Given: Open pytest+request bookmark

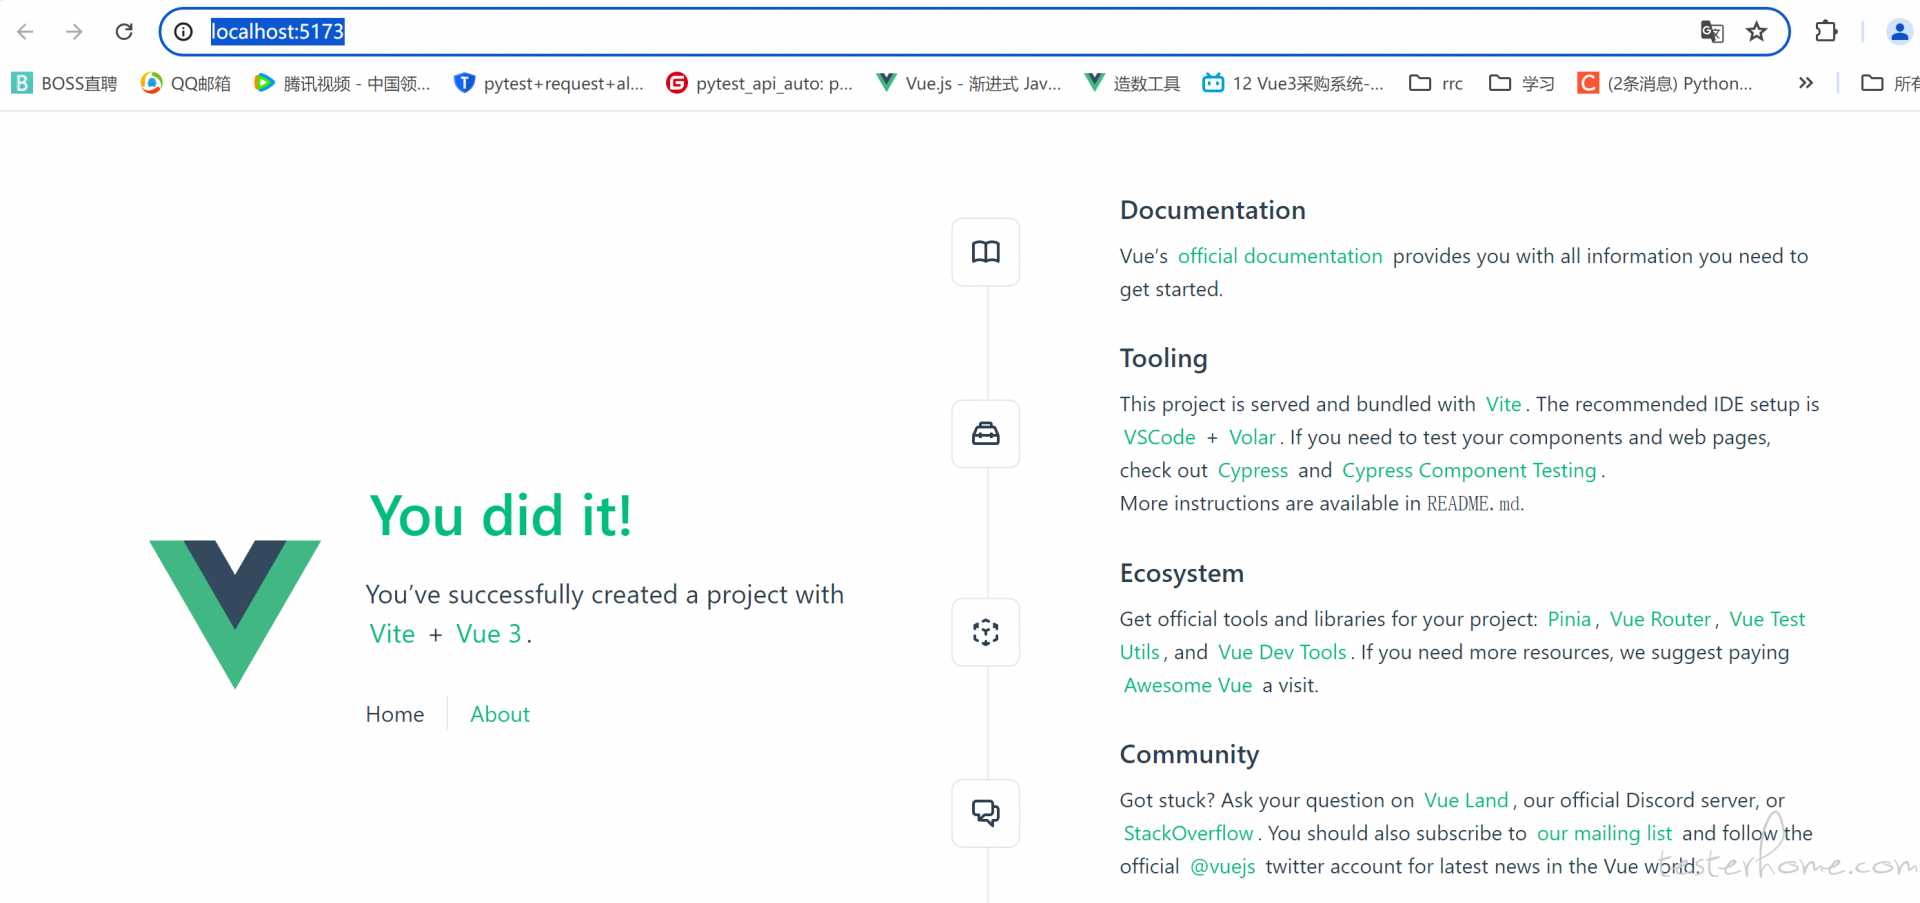Looking at the screenshot, I should (x=548, y=83).
